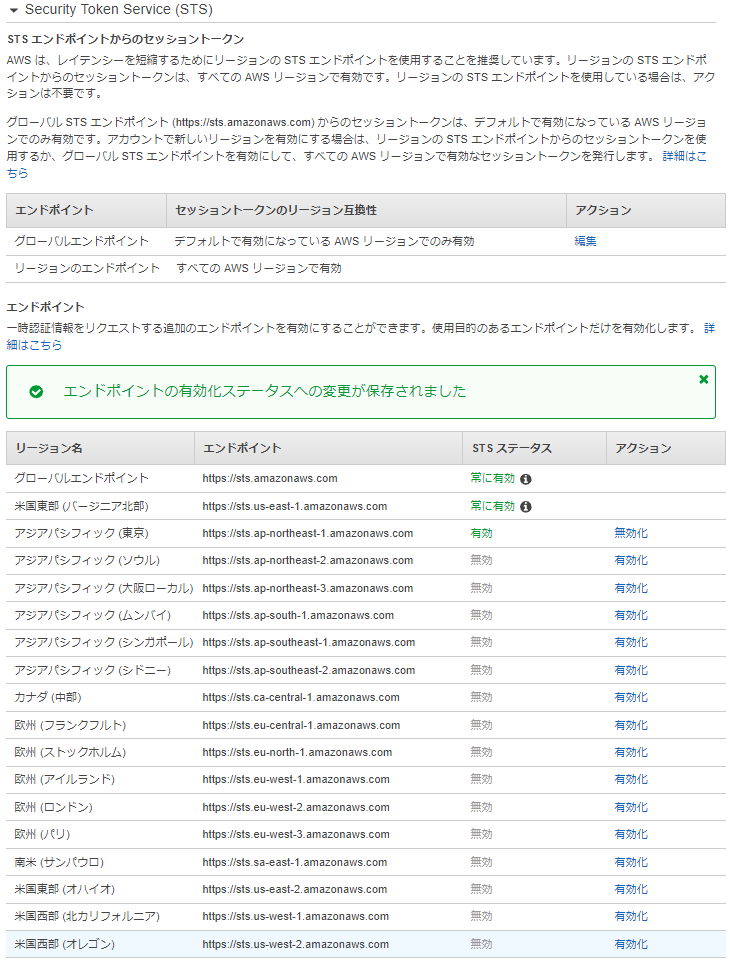Click 編集 for the global endpoint

(585, 242)
